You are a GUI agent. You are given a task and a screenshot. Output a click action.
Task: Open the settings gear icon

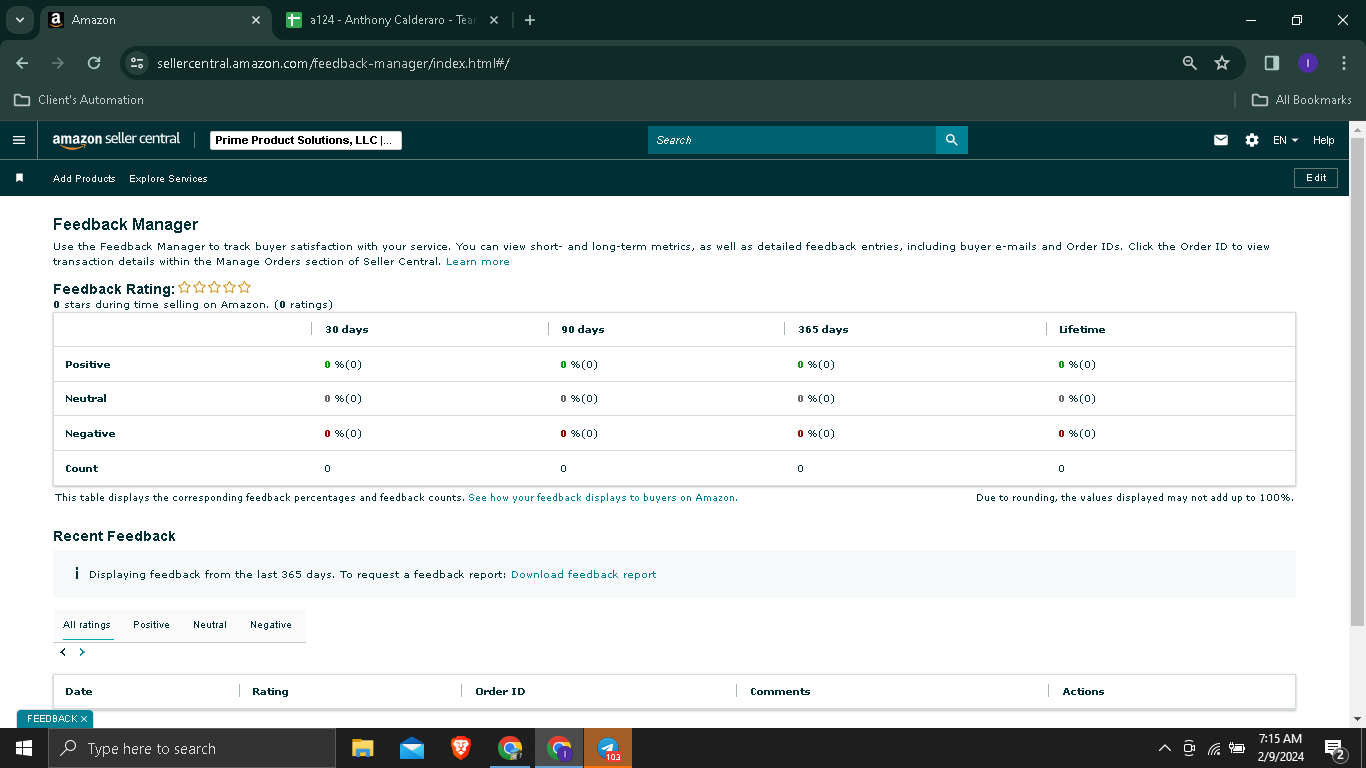pyautogui.click(x=1252, y=140)
